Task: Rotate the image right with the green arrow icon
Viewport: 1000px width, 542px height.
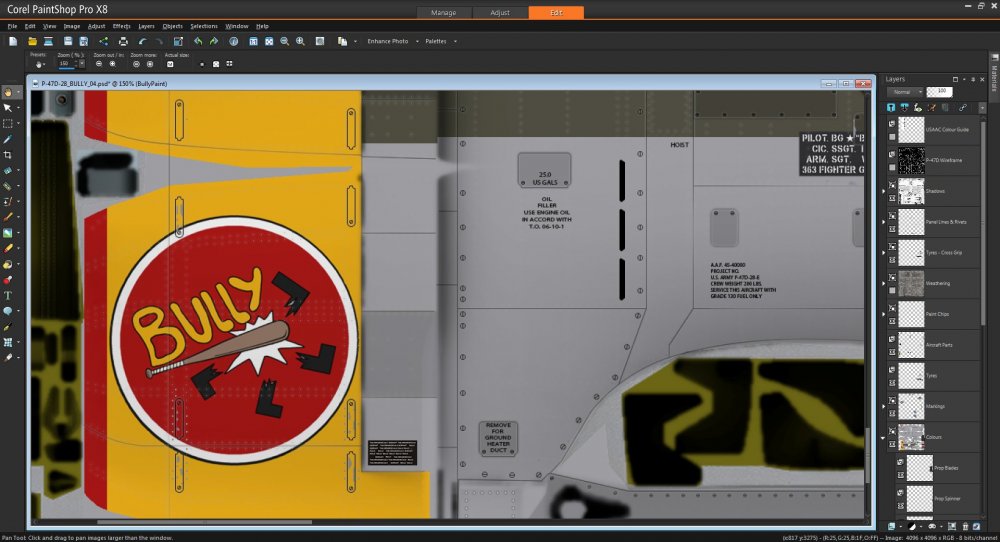Action: 214,41
